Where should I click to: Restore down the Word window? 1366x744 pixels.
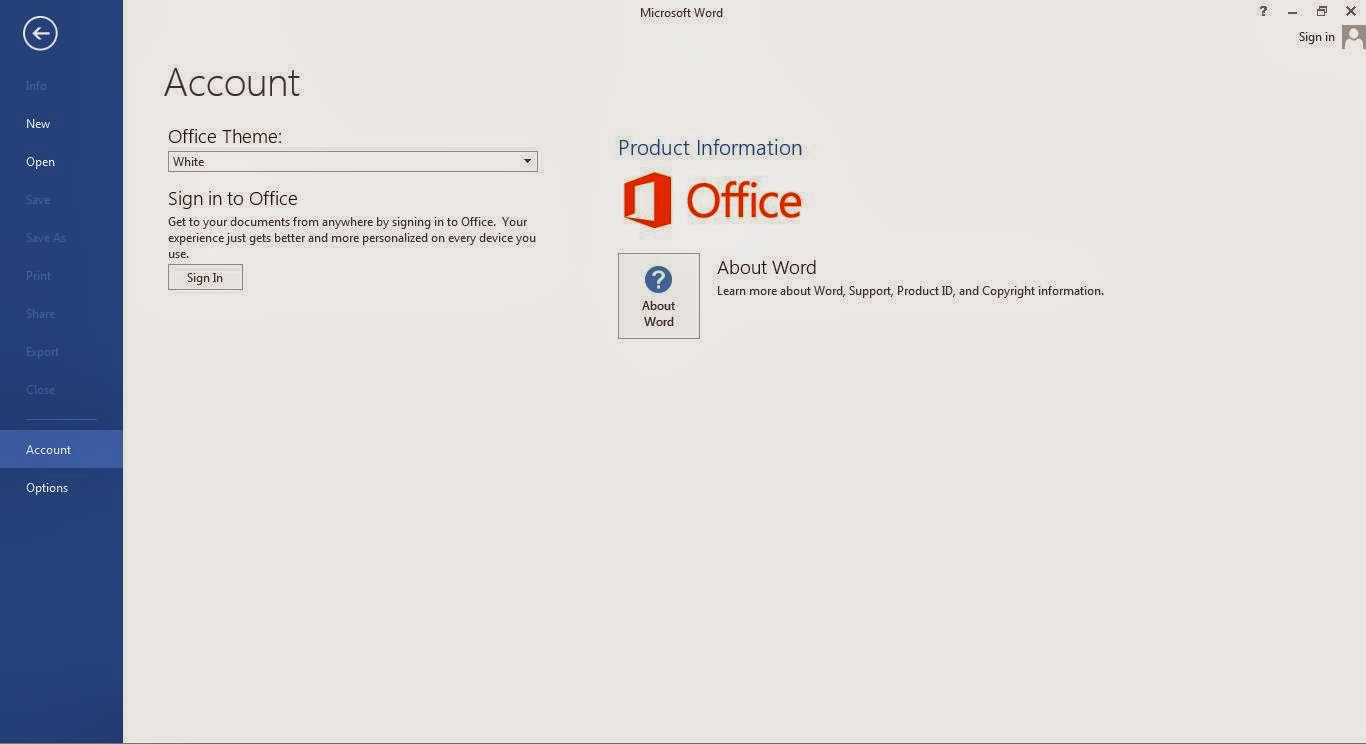click(1322, 12)
